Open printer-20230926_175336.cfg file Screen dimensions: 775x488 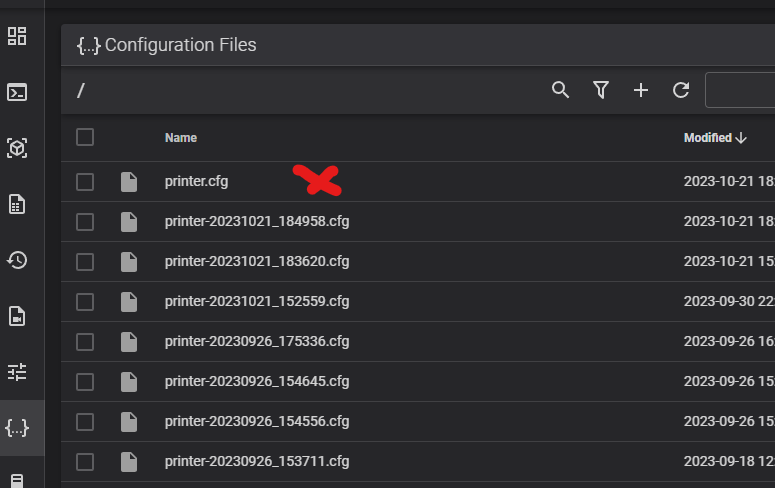[257, 342]
